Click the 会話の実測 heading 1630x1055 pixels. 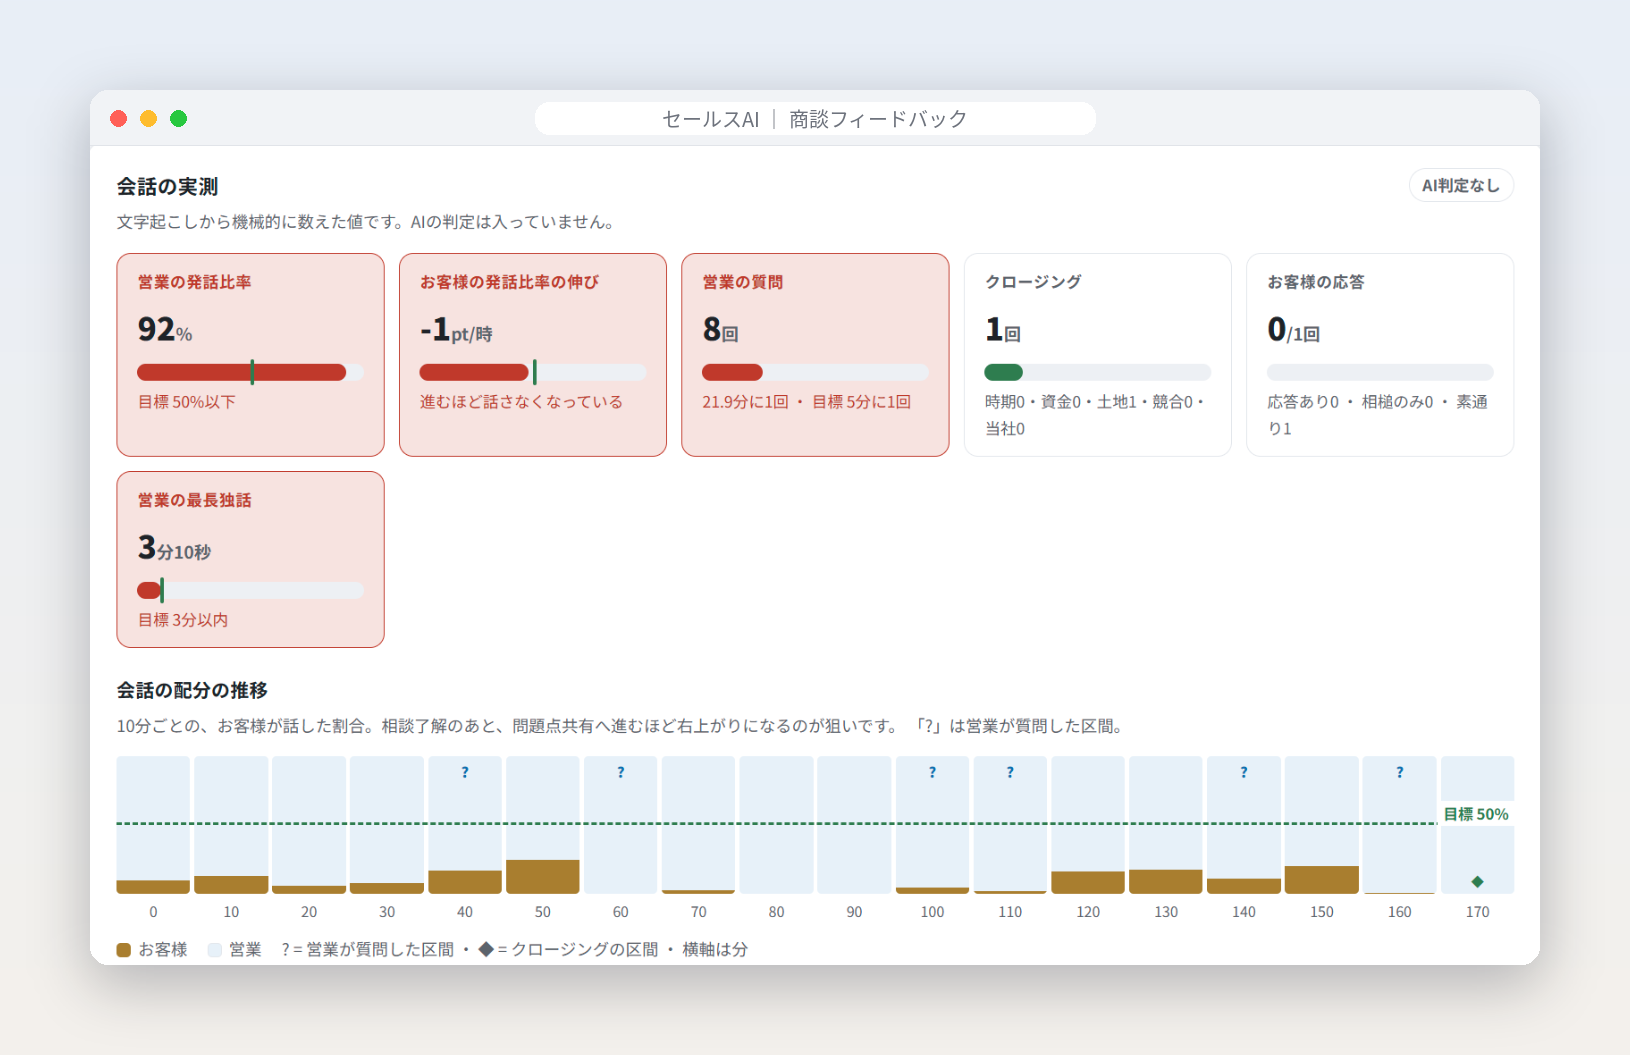(167, 187)
